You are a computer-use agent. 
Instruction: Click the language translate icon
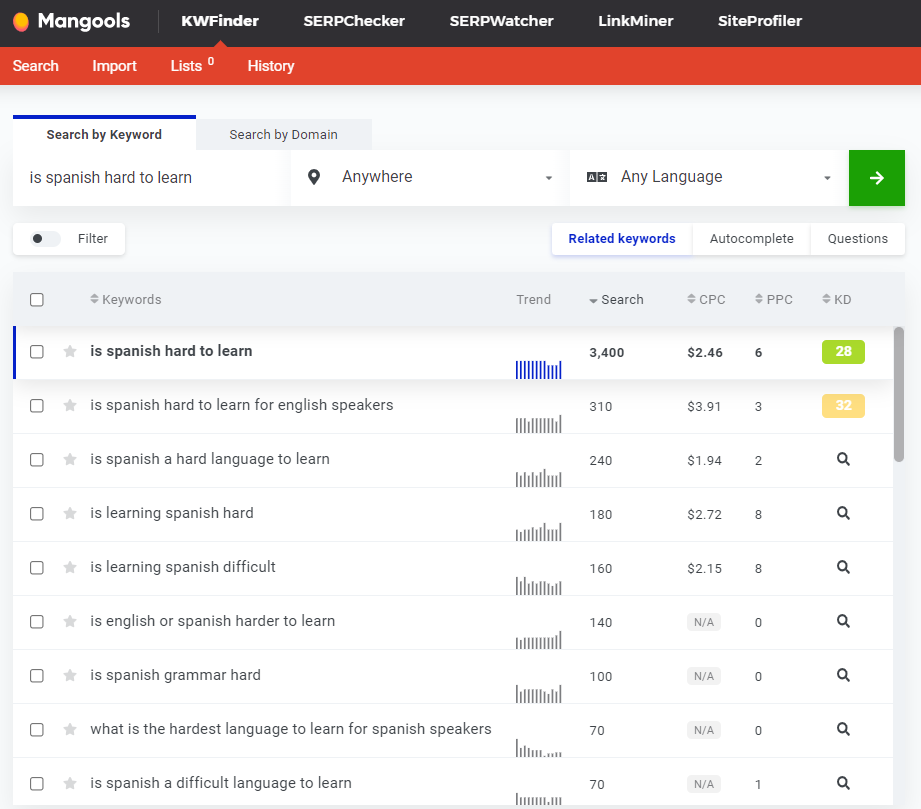tap(597, 177)
